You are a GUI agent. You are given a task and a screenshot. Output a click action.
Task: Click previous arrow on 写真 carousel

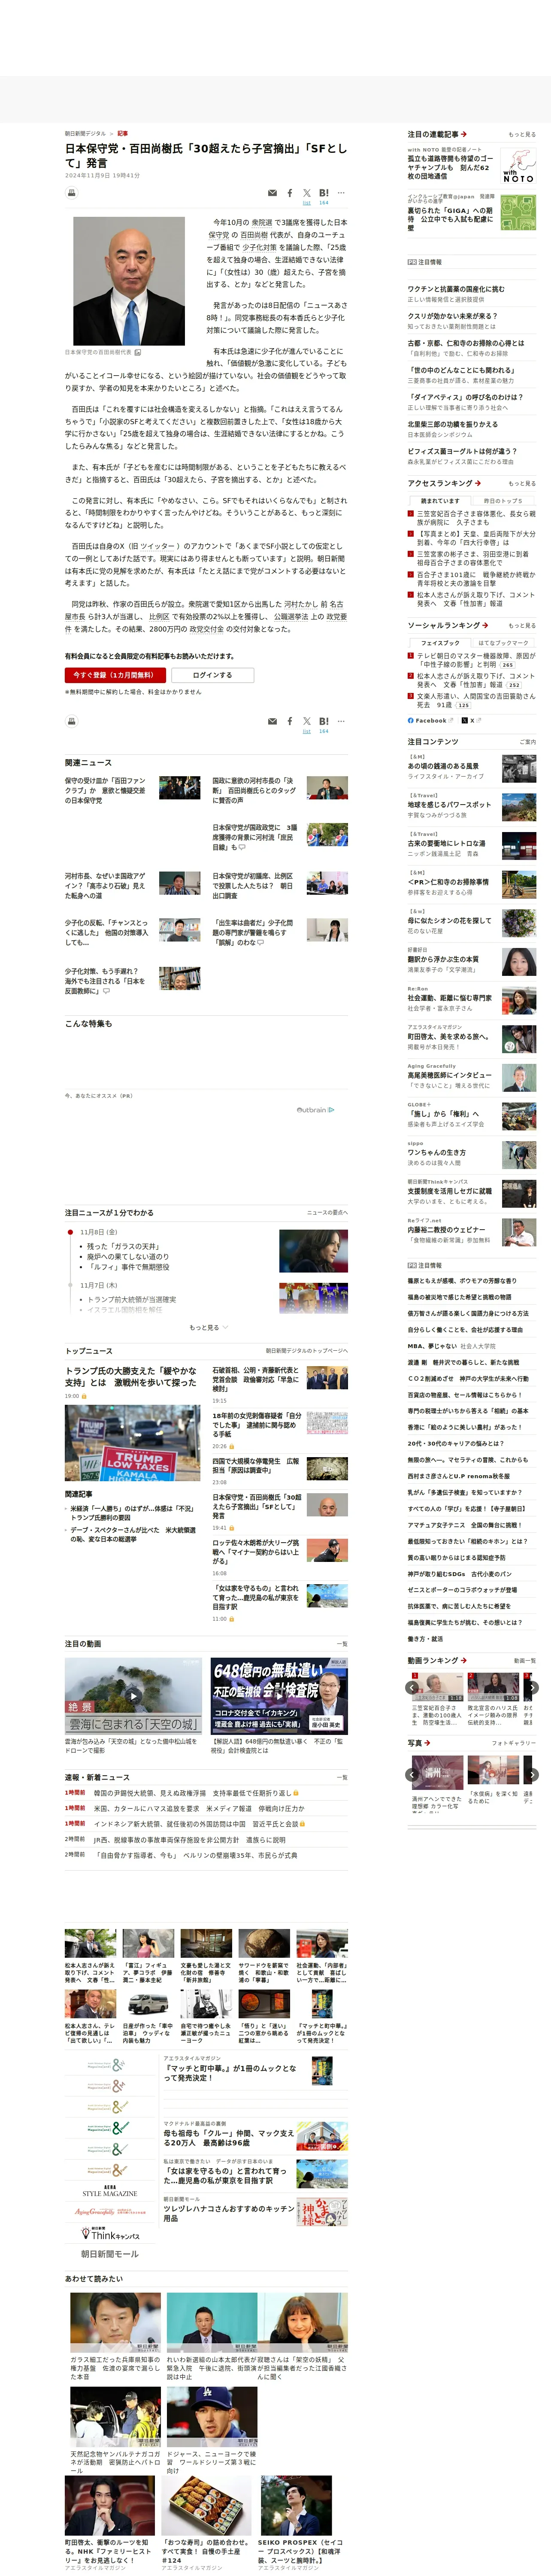[x=412, y=1774]
